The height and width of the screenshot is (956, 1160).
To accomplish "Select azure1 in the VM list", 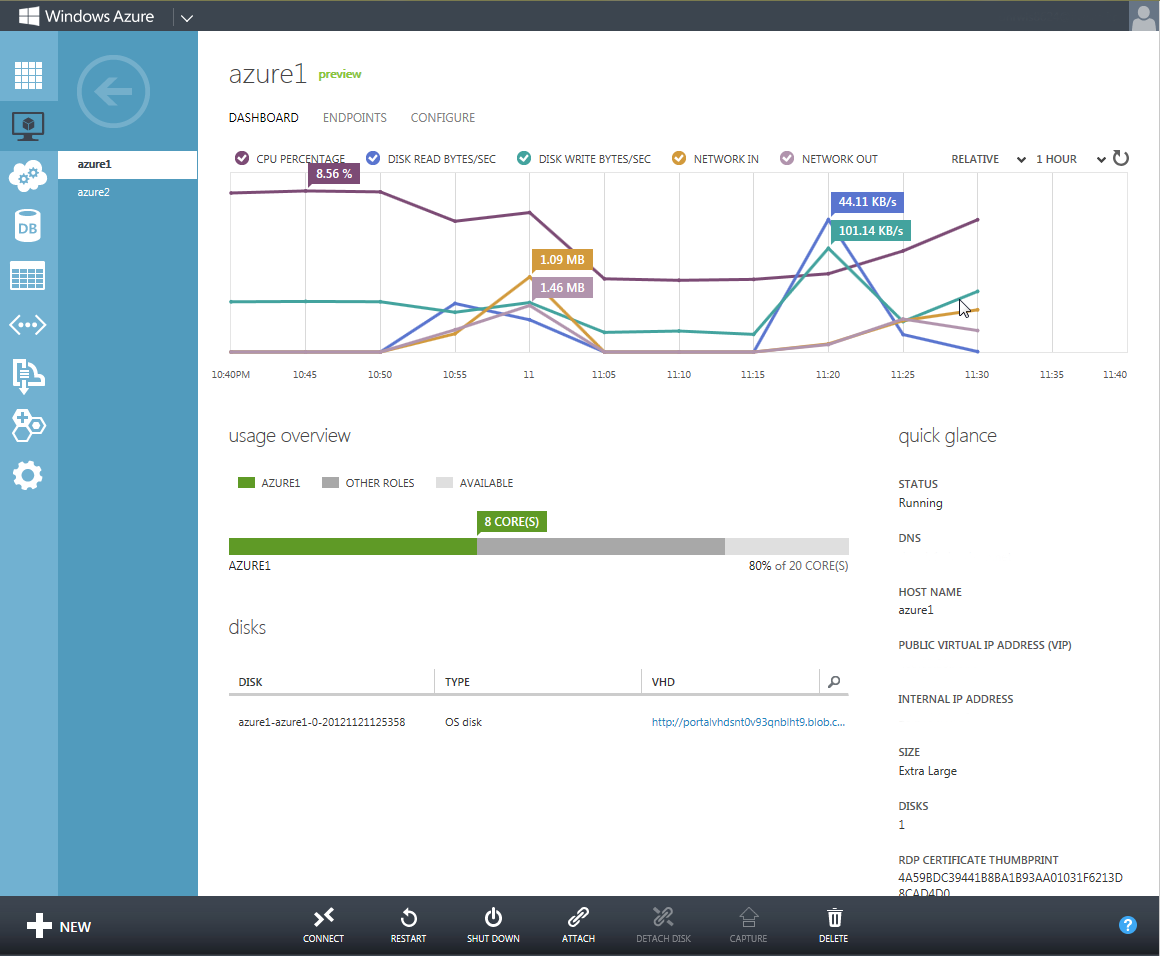I will pos(128,164).
